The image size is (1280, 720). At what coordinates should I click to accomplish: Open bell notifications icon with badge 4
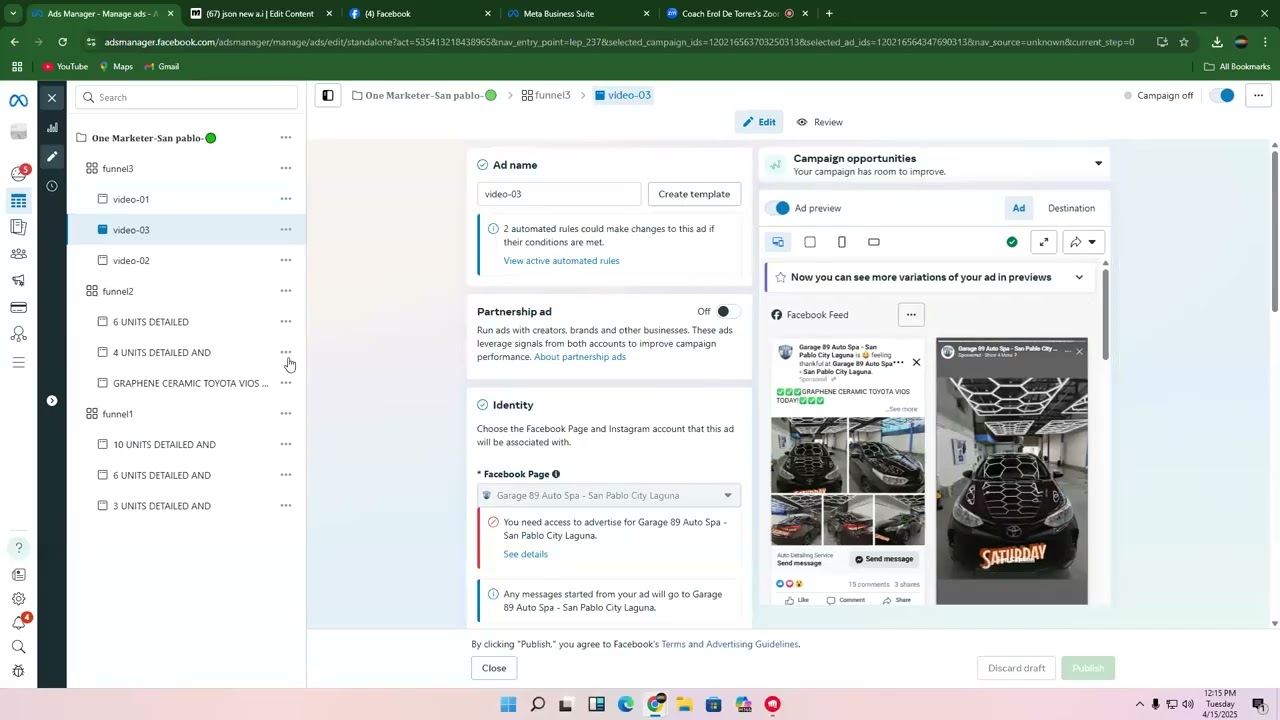pyautogui.click(x=18, y=622)
